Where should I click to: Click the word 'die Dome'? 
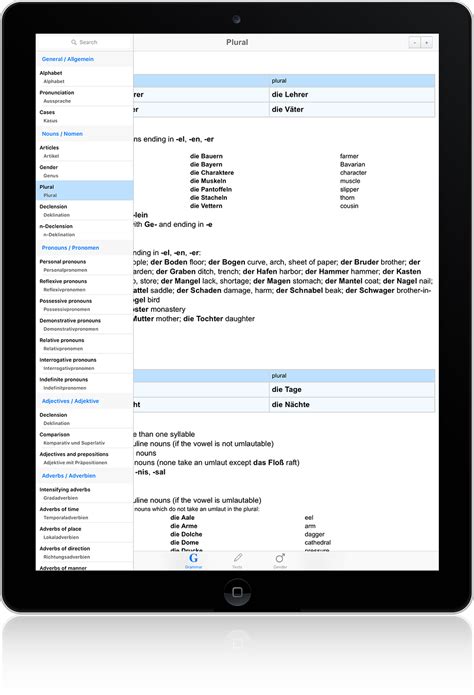(x=184, y=543)
